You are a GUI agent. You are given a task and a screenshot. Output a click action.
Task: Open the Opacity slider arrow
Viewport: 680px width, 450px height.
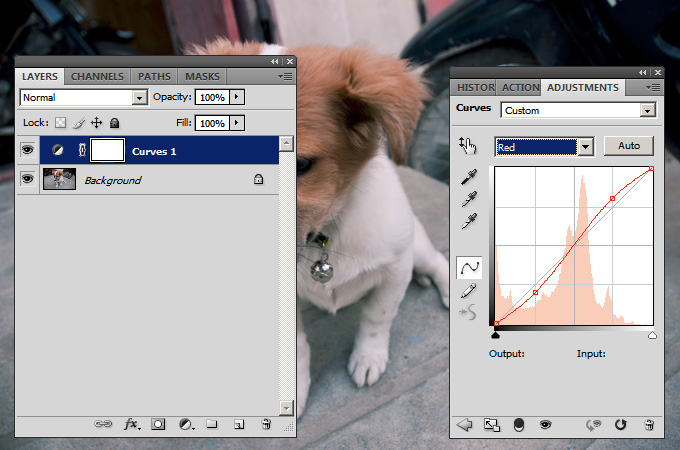click(237, 97)
